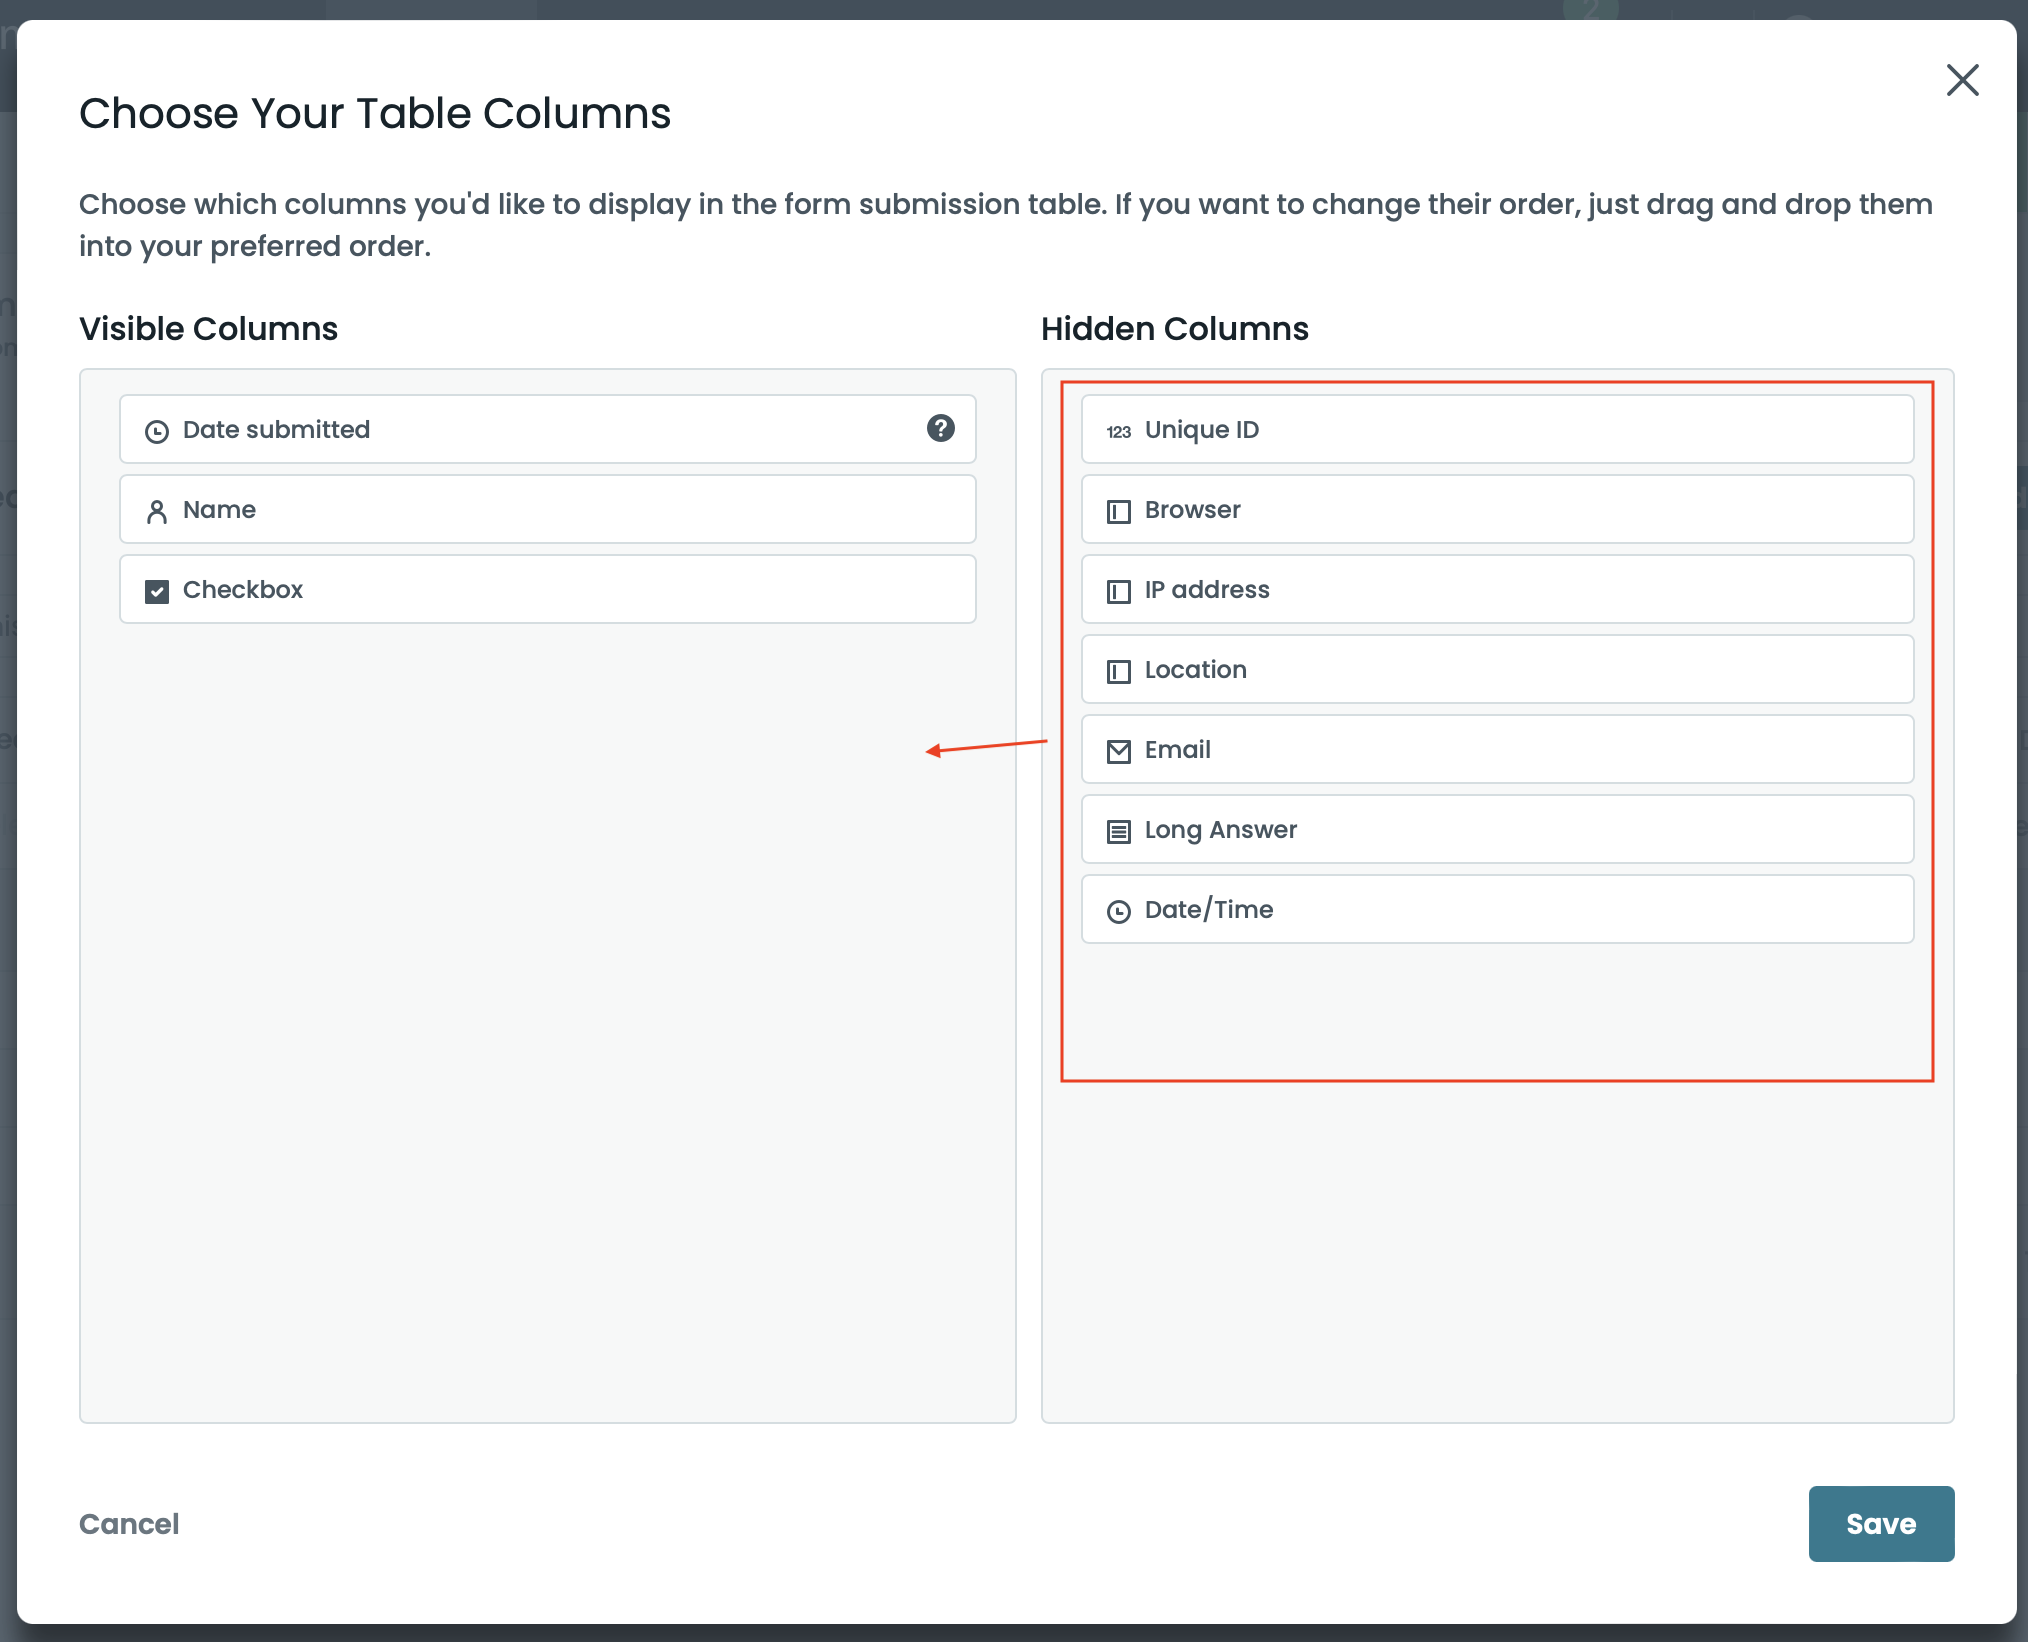The height and width of the screenshot is (1642, 2028).
Task: Click the Location column icon
Action: (x=1118, y=671)
